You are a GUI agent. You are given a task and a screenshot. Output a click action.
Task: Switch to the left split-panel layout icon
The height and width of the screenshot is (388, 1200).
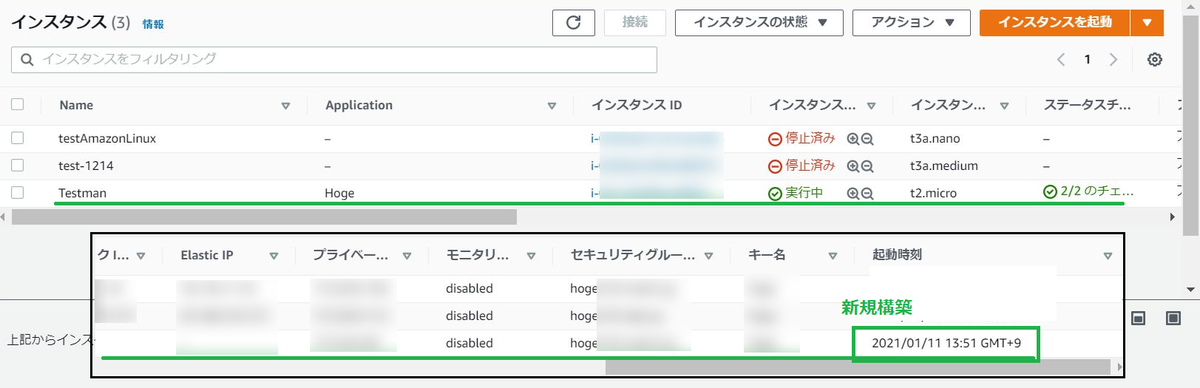(1139, 318)
